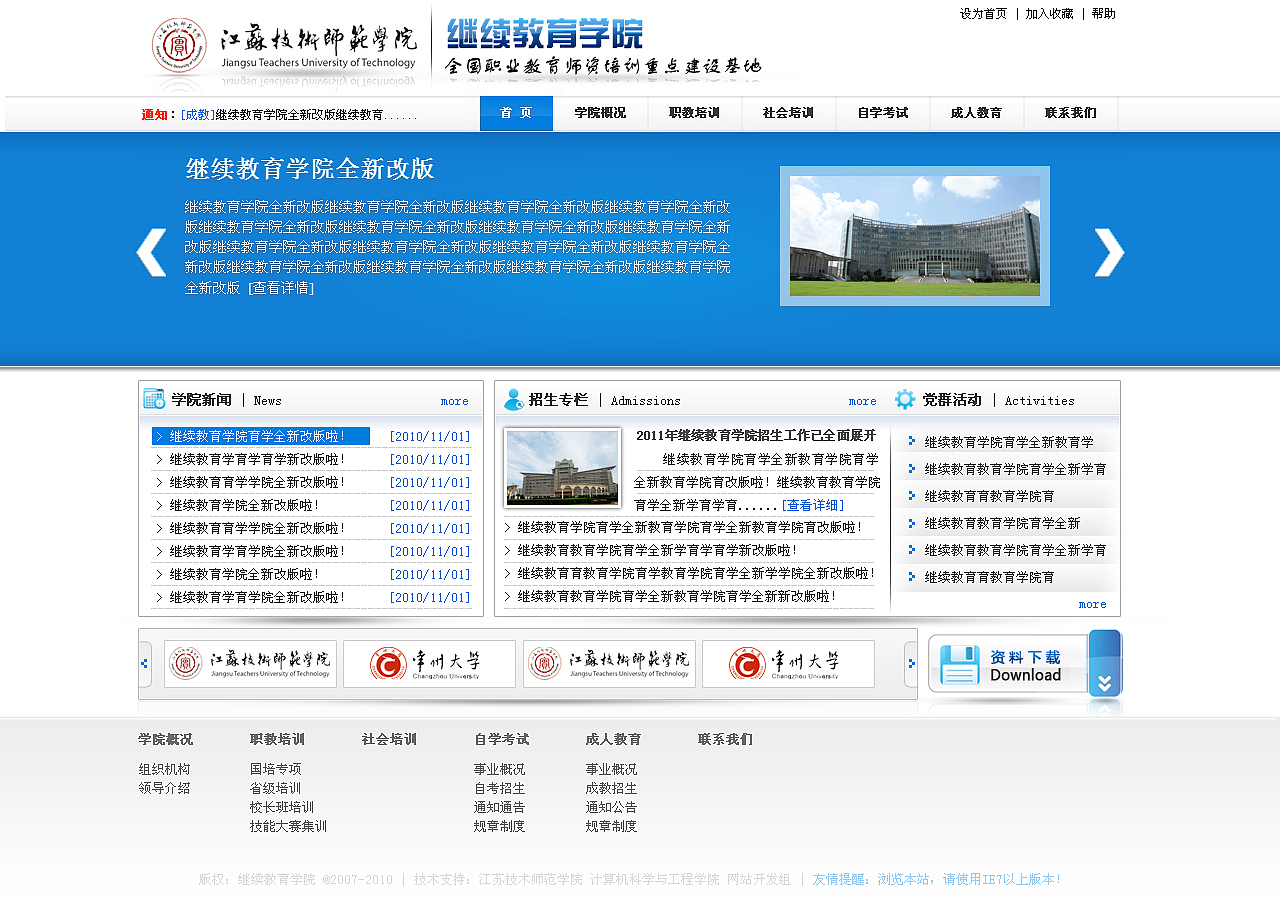Open the 帮助 help link
1280x903 pixels.
pos(1104,13)
